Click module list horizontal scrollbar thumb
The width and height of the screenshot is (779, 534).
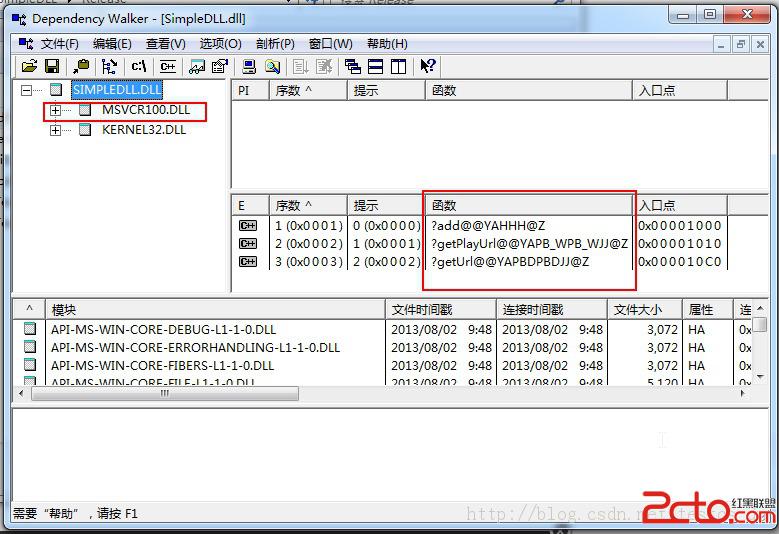point(165,393)
